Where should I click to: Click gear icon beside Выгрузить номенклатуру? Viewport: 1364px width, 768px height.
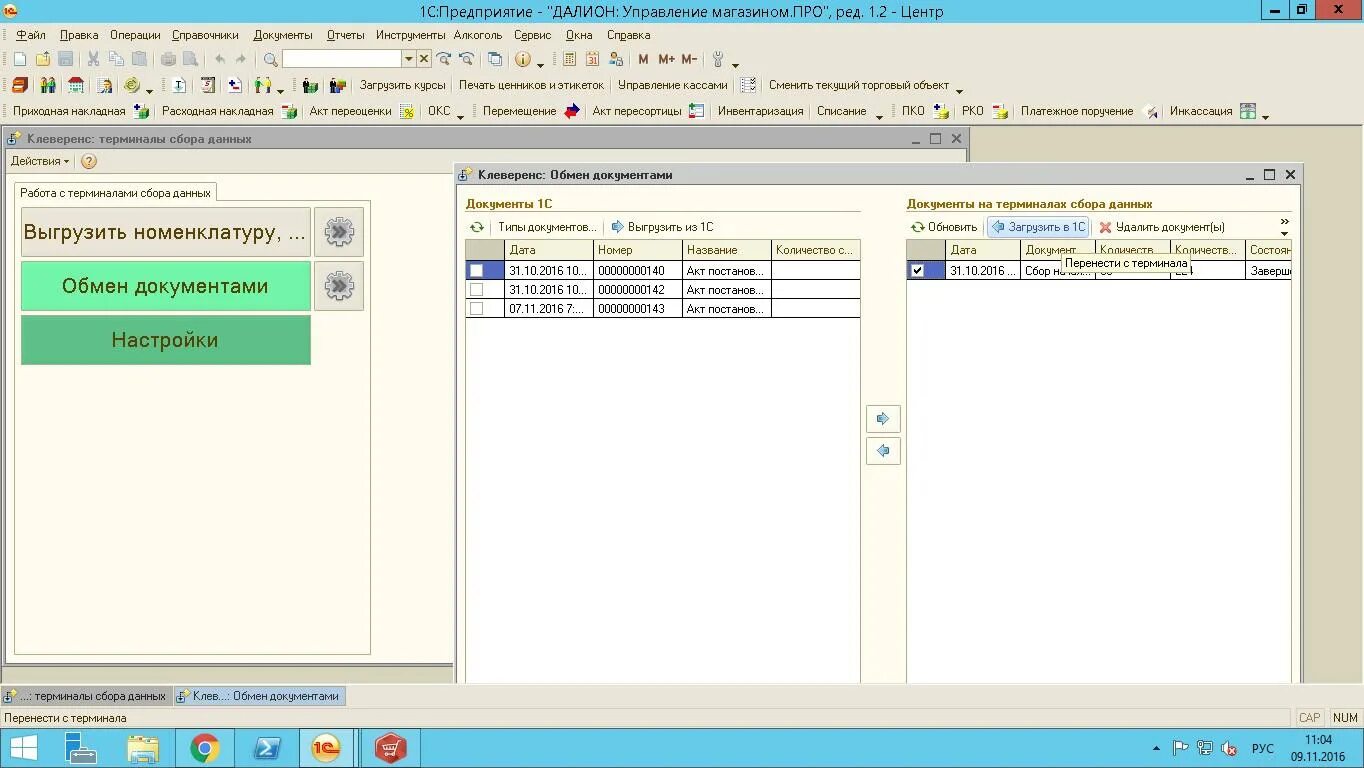pyautogui.click(x=339, y=232)
